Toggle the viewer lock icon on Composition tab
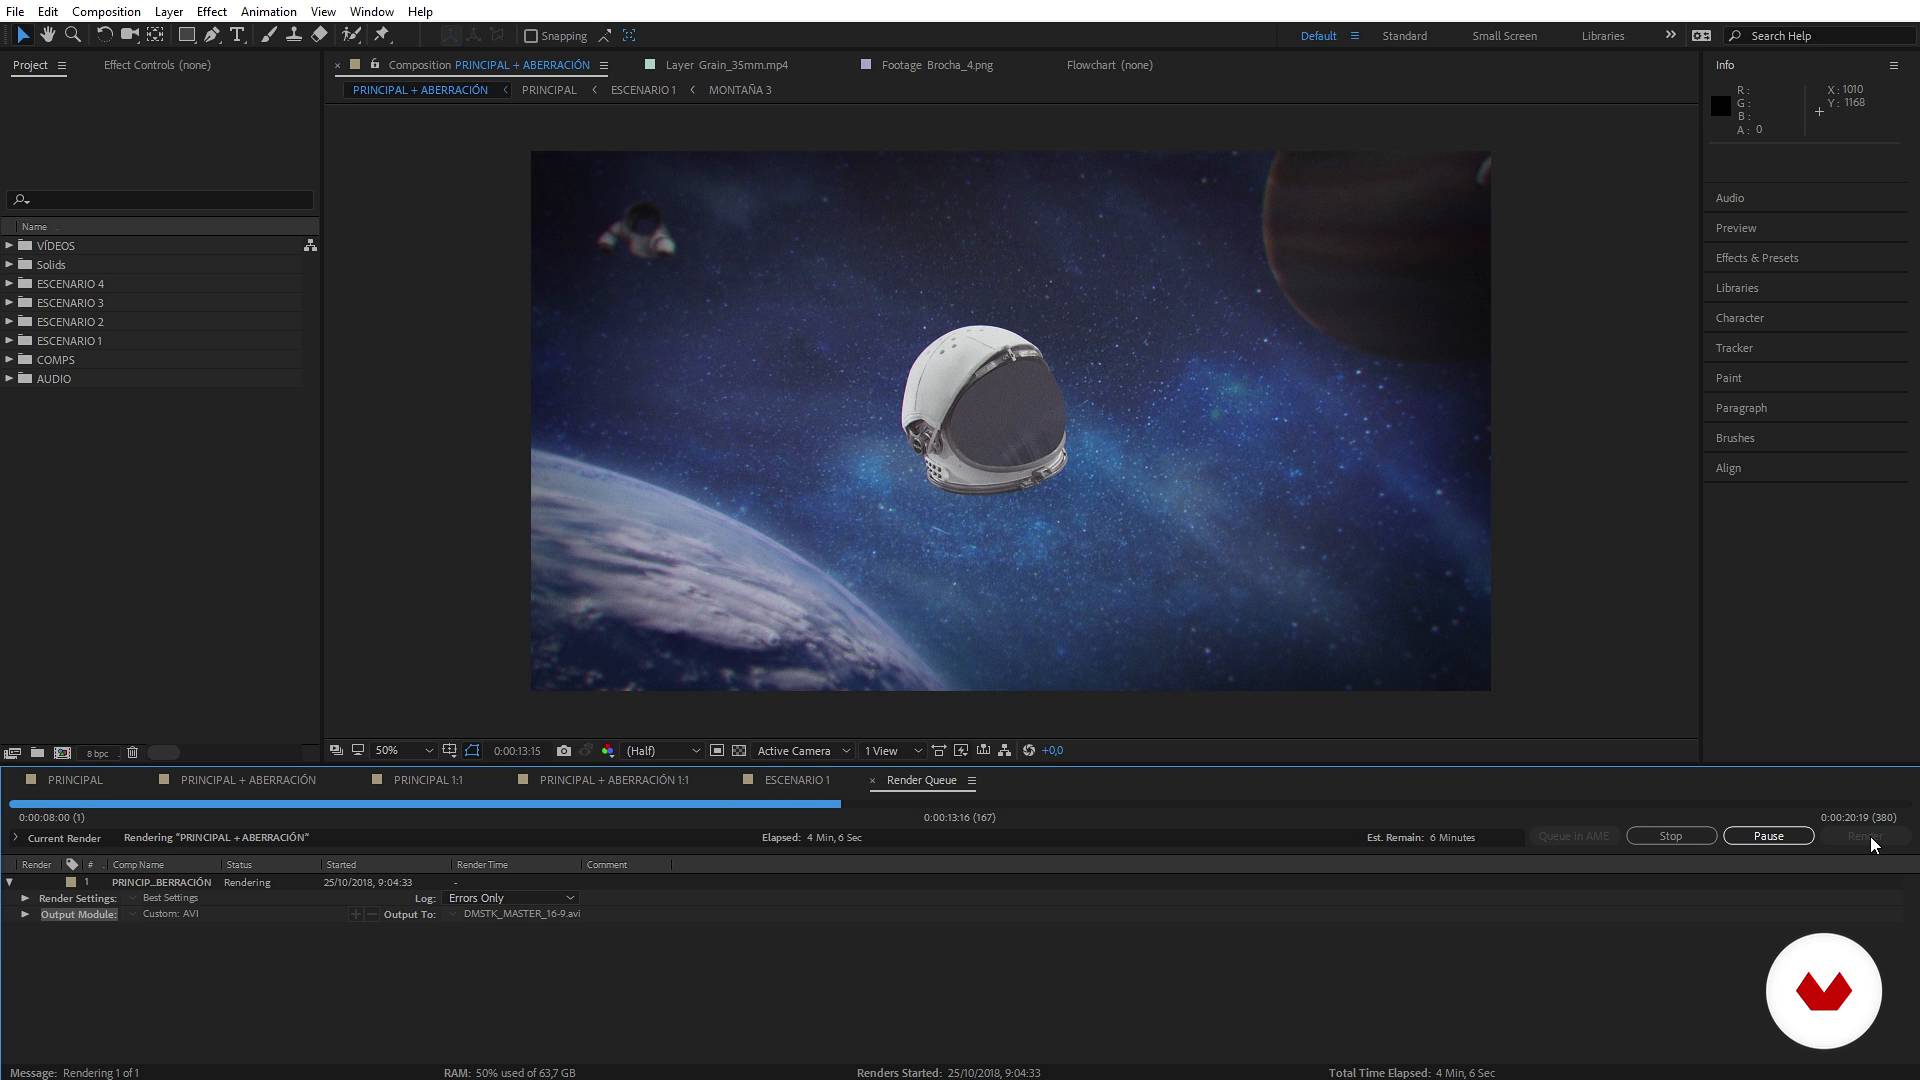 coord(375,64)
